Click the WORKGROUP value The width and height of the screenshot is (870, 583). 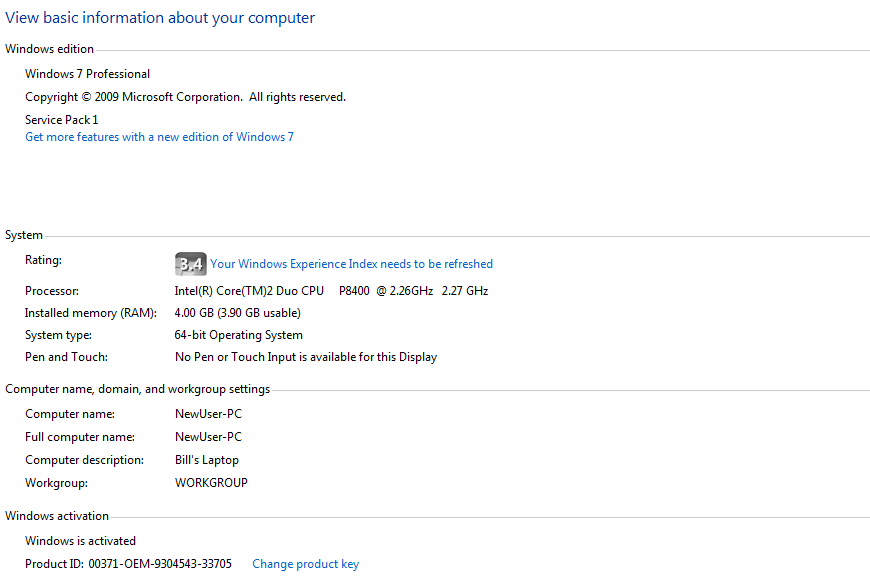click(x=211, y=483)
